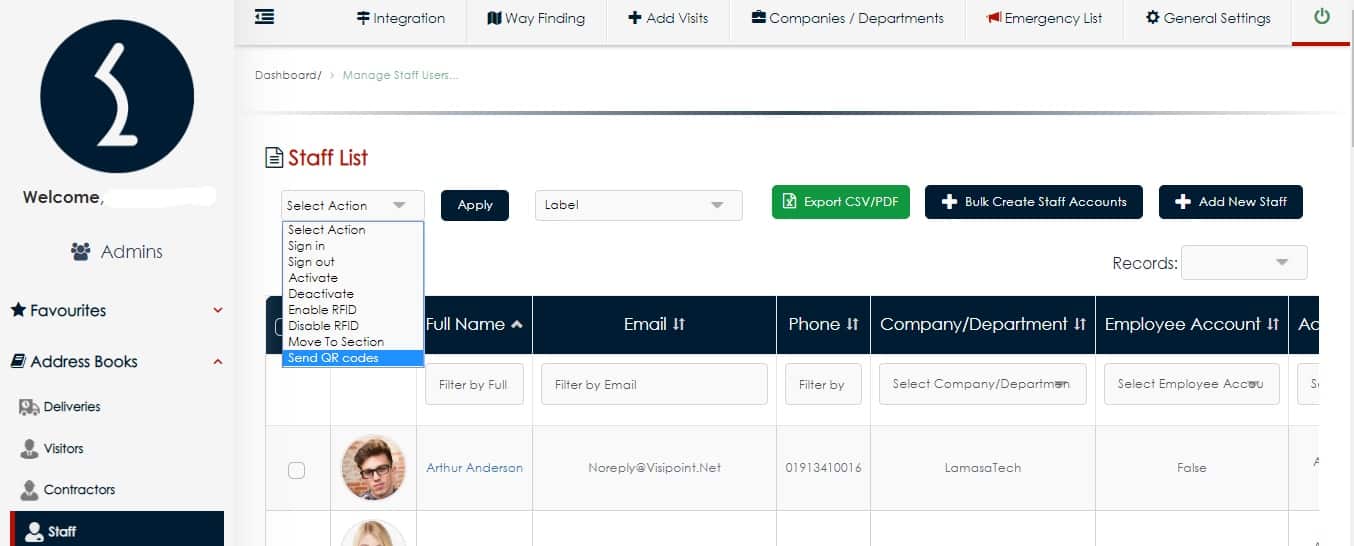Click the hamburger menu collapse icon

pyautogui.click(x=264, y=17)
